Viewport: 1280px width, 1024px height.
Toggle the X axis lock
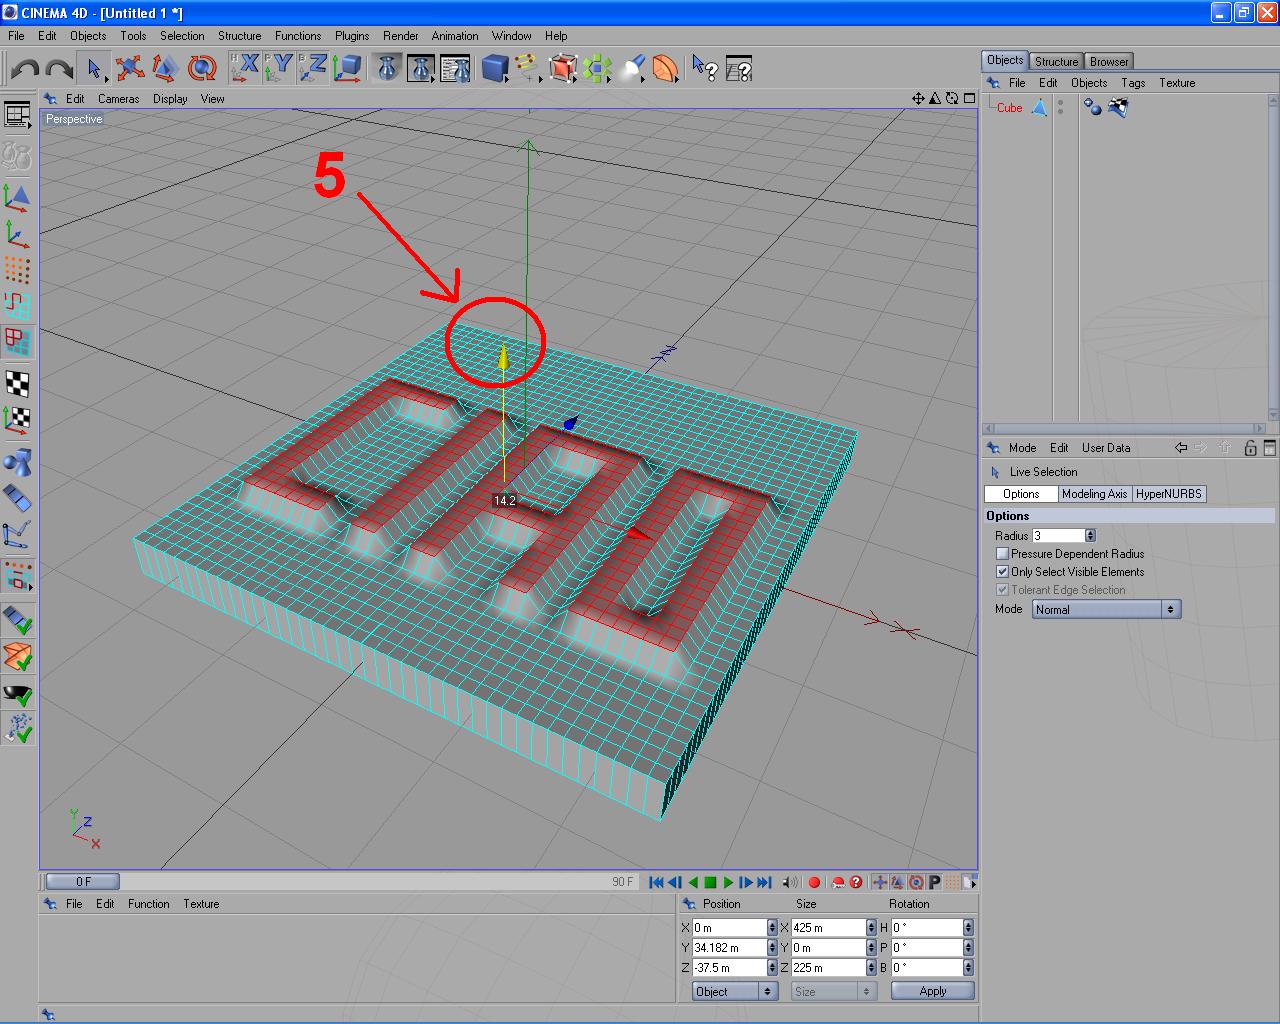245,68
